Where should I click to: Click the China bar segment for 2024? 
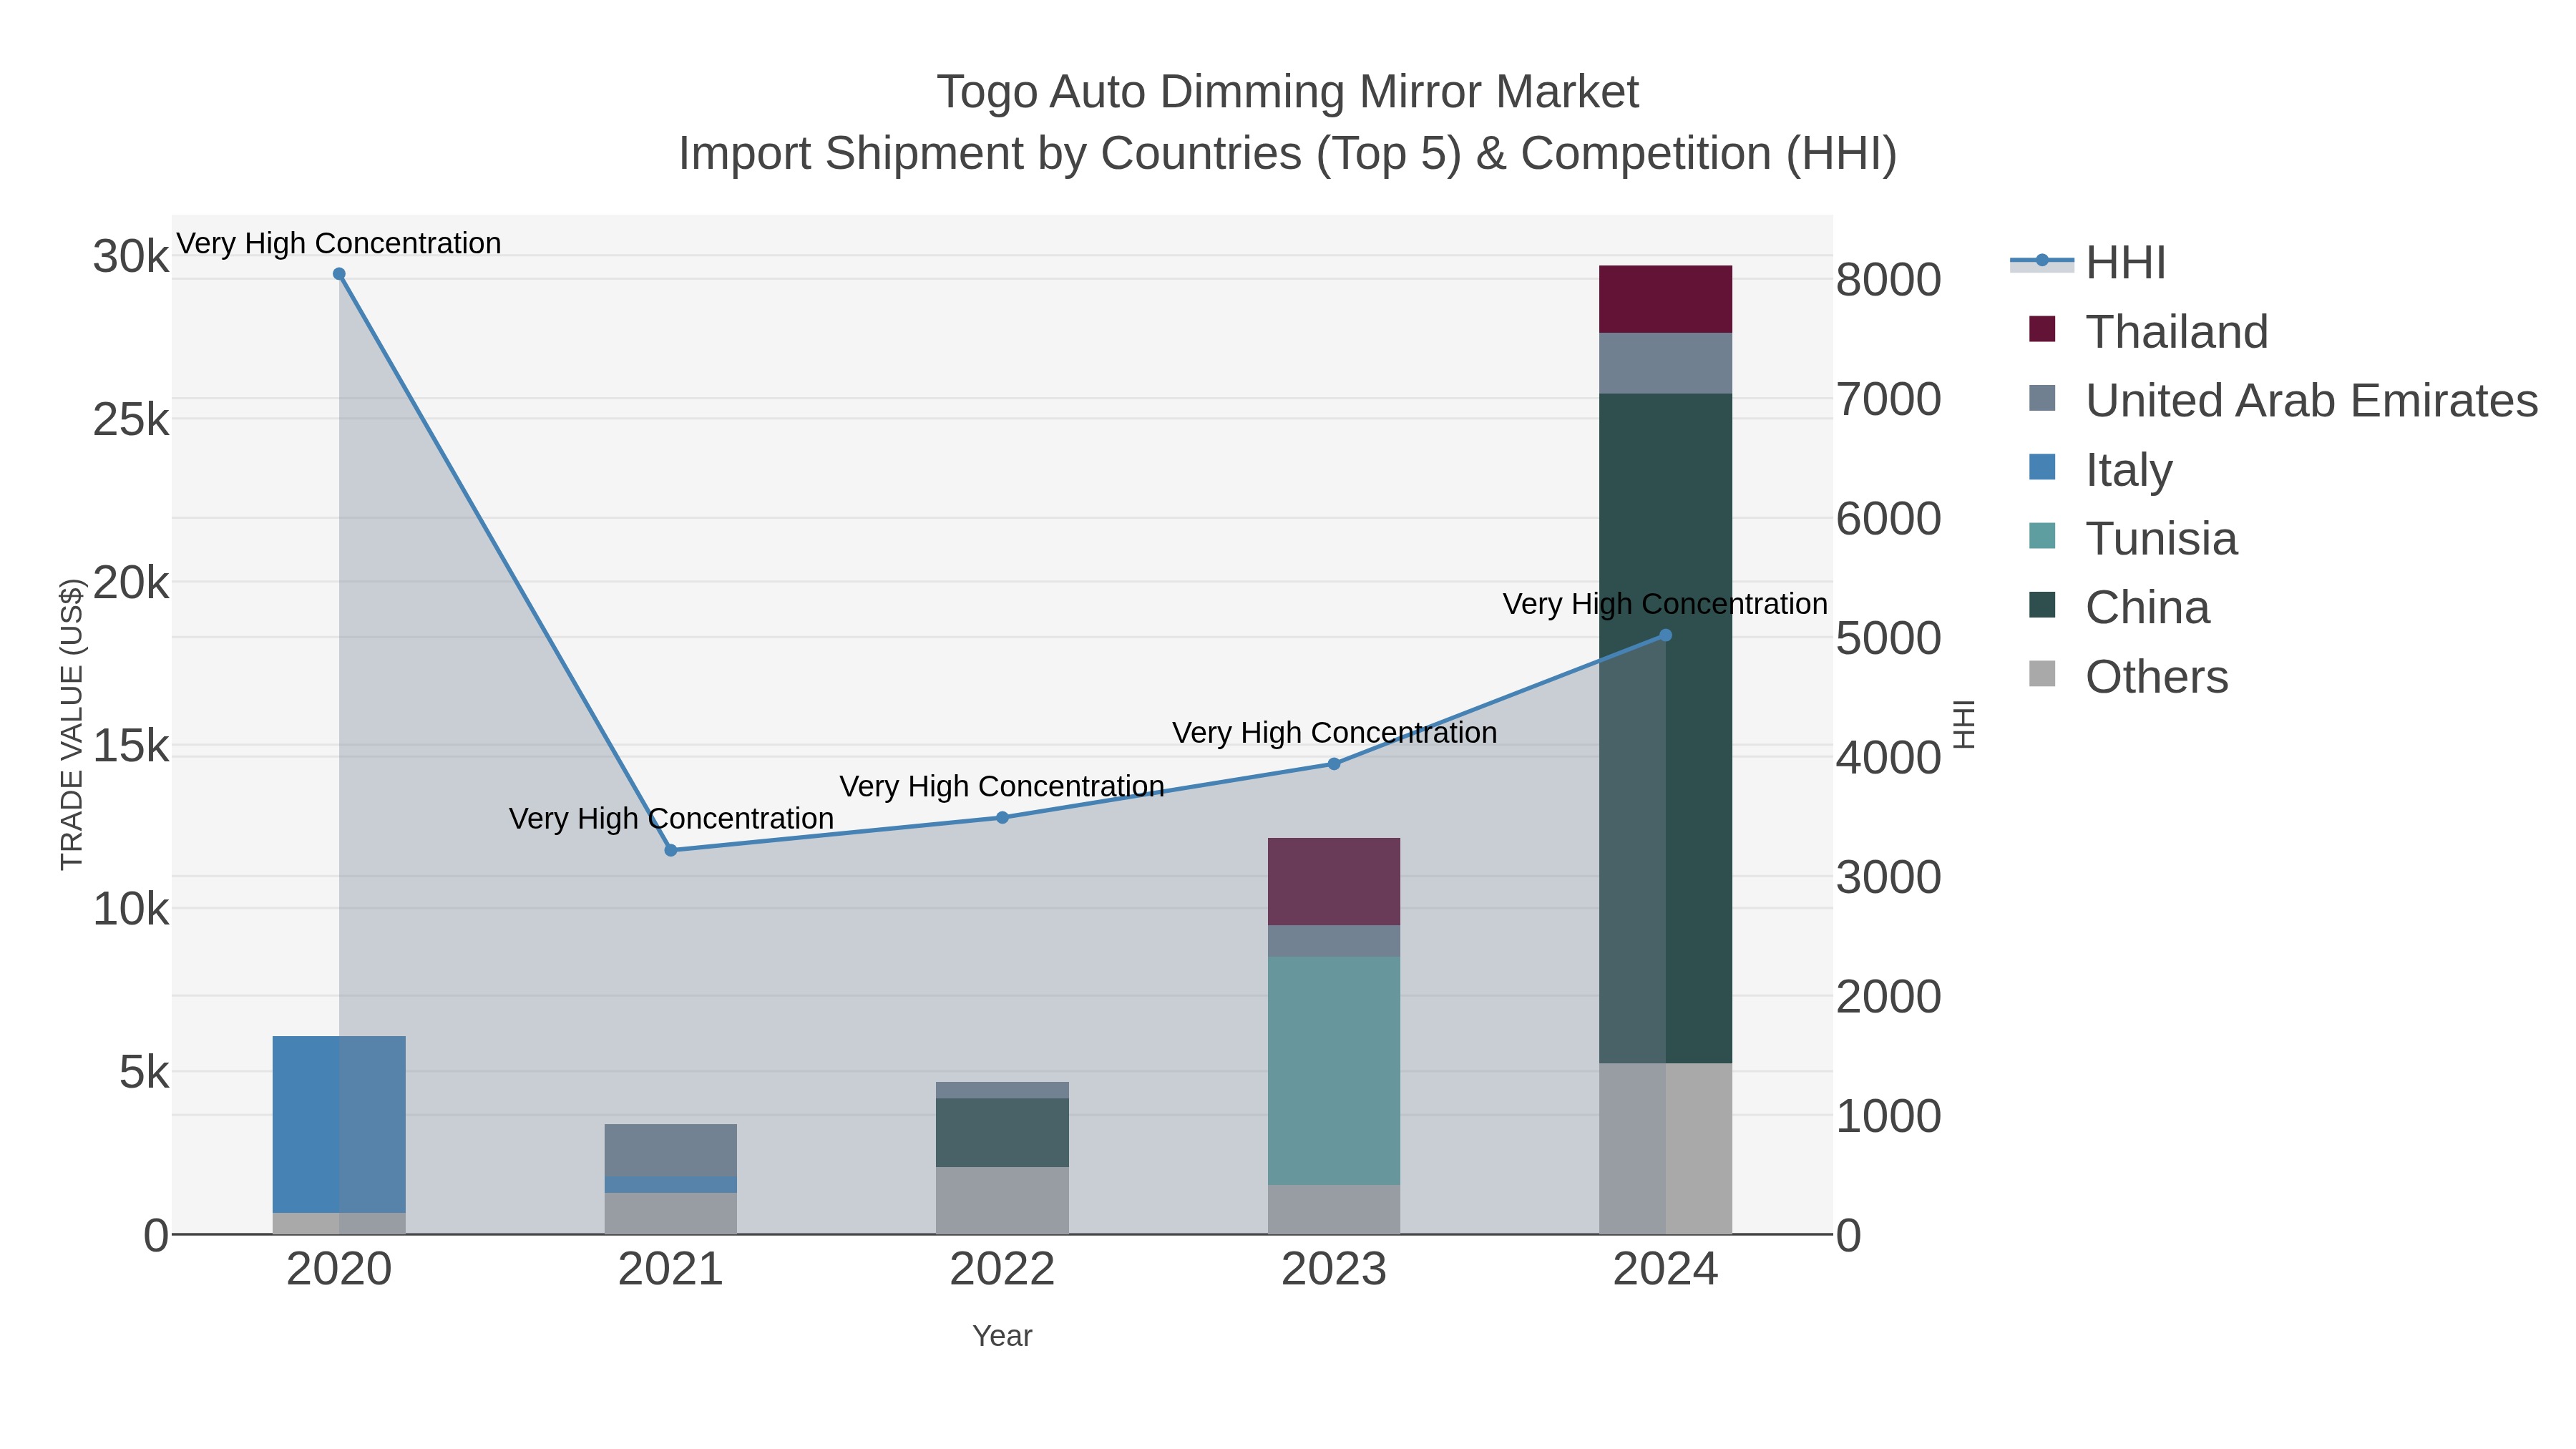[x=1665, y=728]
